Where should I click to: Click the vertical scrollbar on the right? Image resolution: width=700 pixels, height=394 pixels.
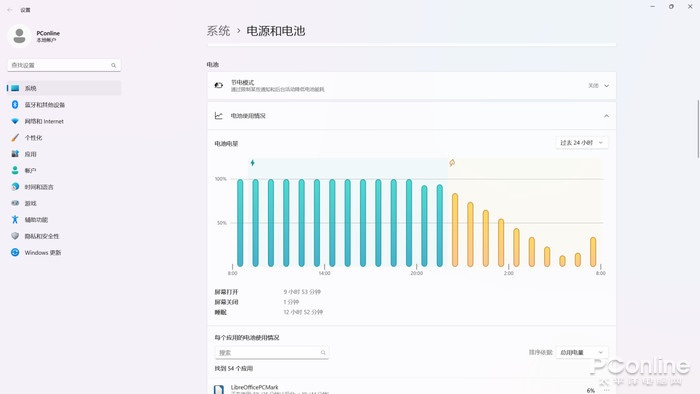[x=698, y=129]
